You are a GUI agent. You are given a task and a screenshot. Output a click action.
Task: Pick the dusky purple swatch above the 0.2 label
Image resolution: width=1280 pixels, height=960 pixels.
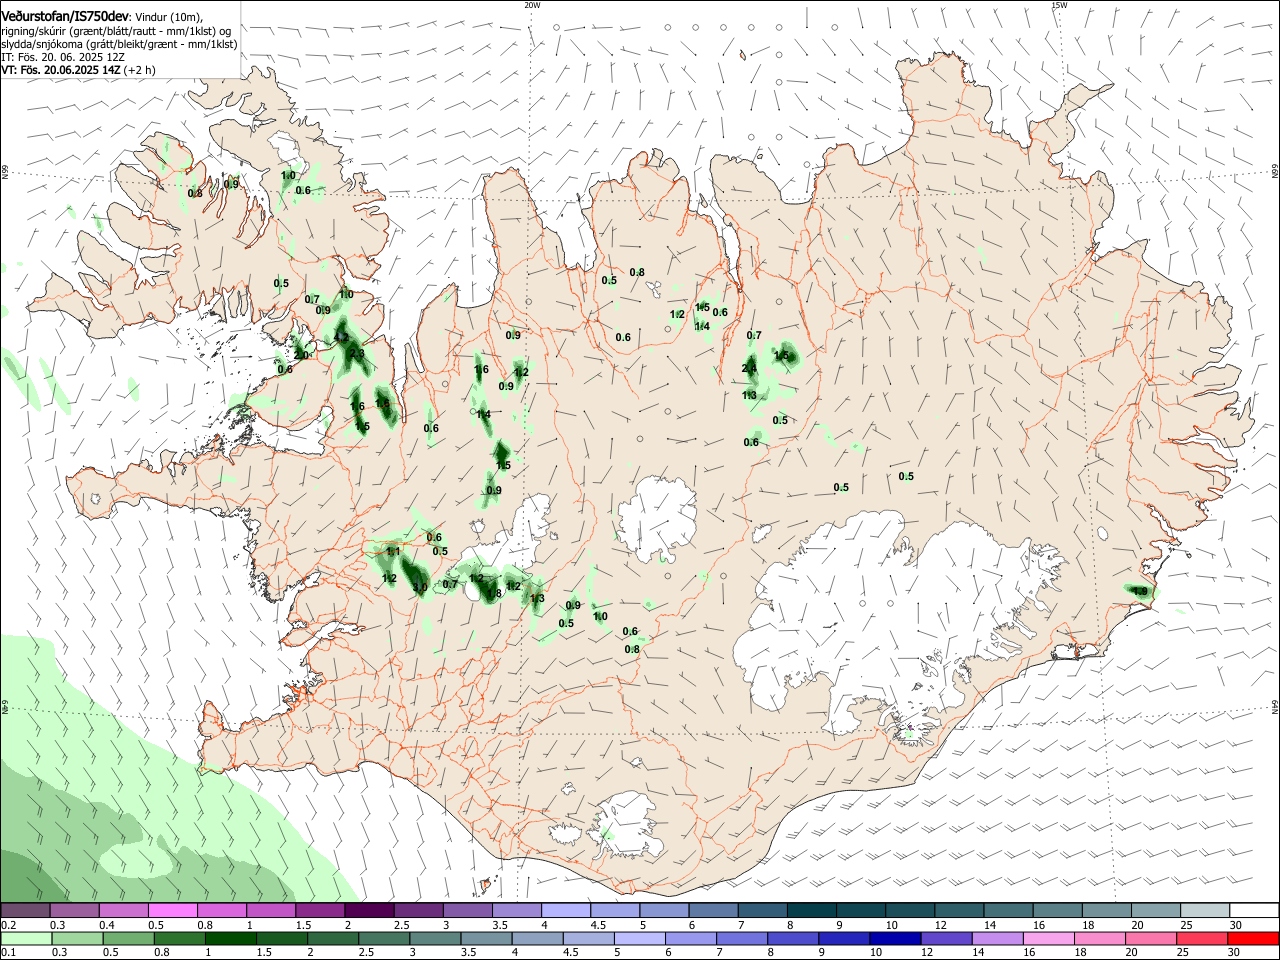[26, 911]
